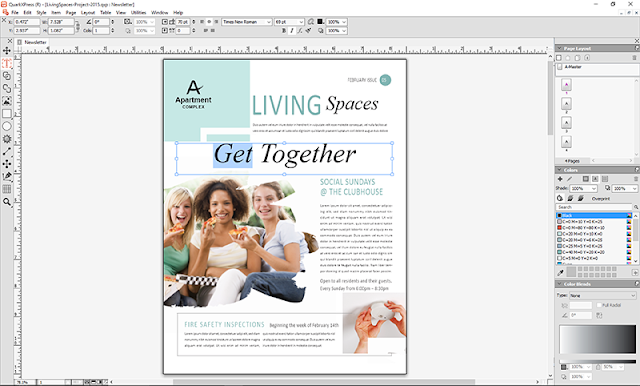Add color to eyedropper swatches button
This screenshot has width=640, height=386.
[x=635, y=272]
